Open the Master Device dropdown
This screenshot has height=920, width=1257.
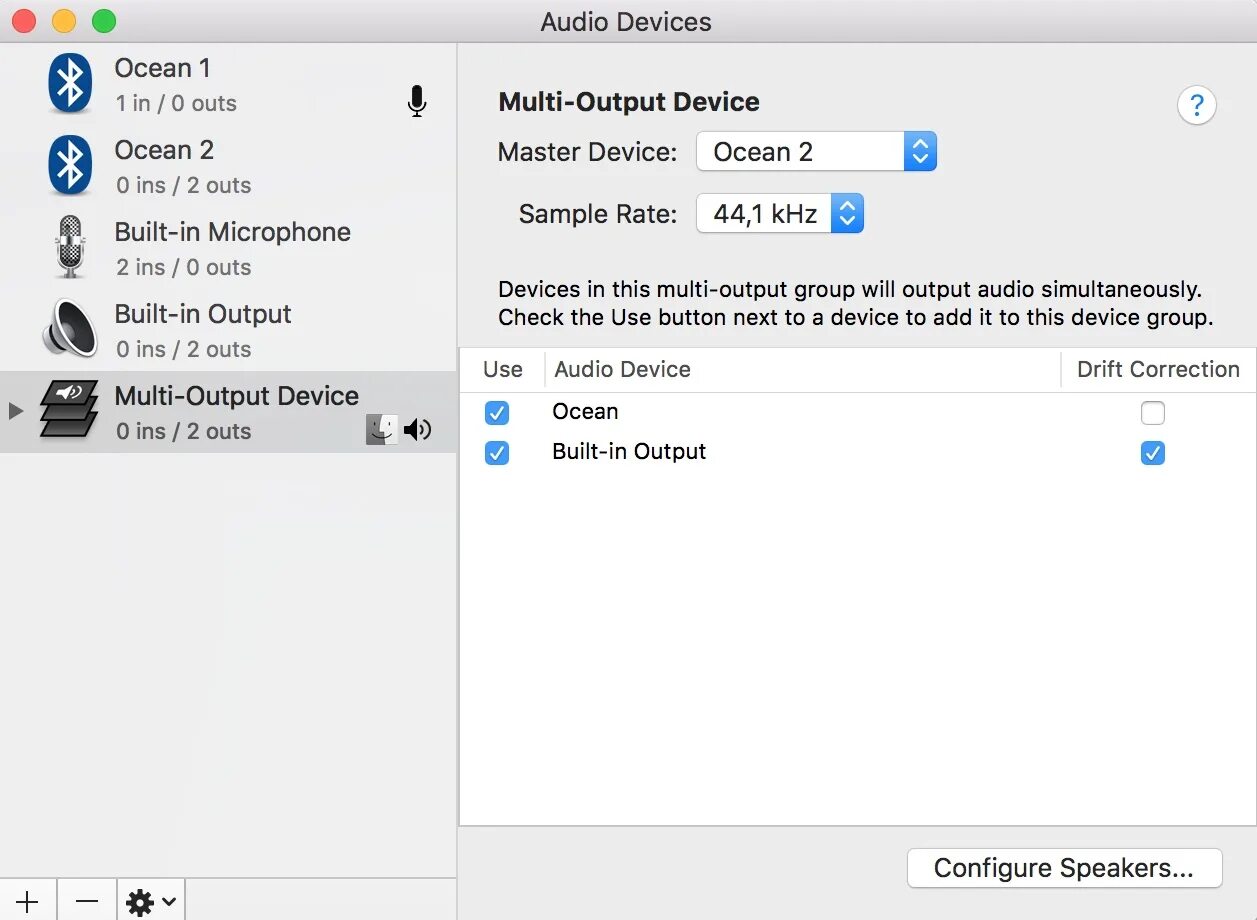[x=816, y=152]
